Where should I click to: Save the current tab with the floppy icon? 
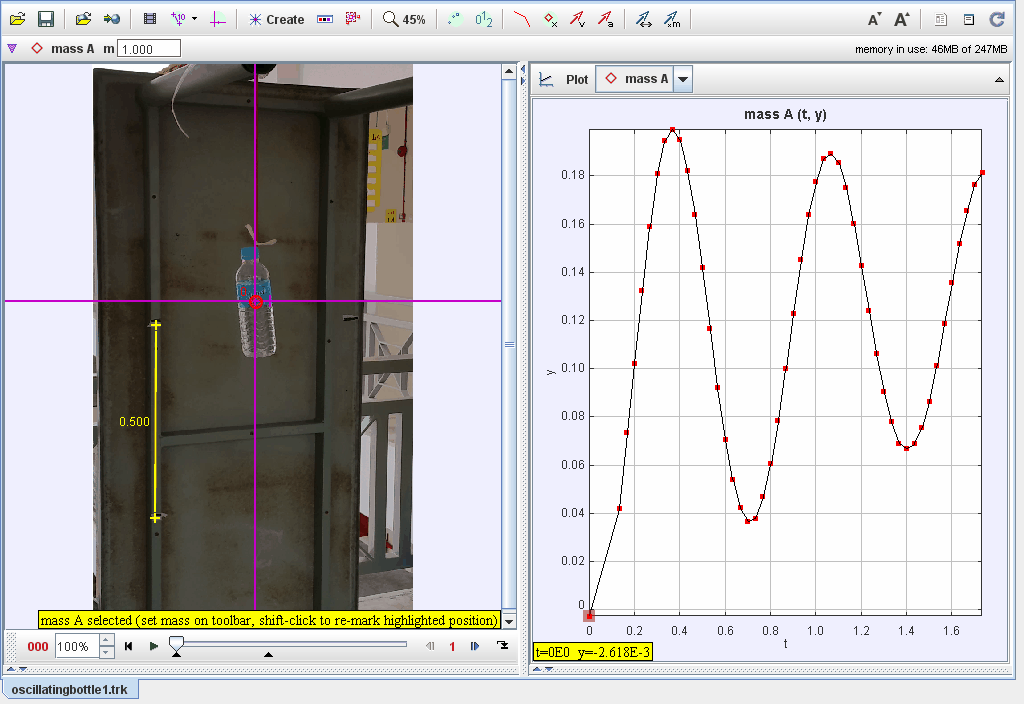pyautogui.click(x=46, y=19)
